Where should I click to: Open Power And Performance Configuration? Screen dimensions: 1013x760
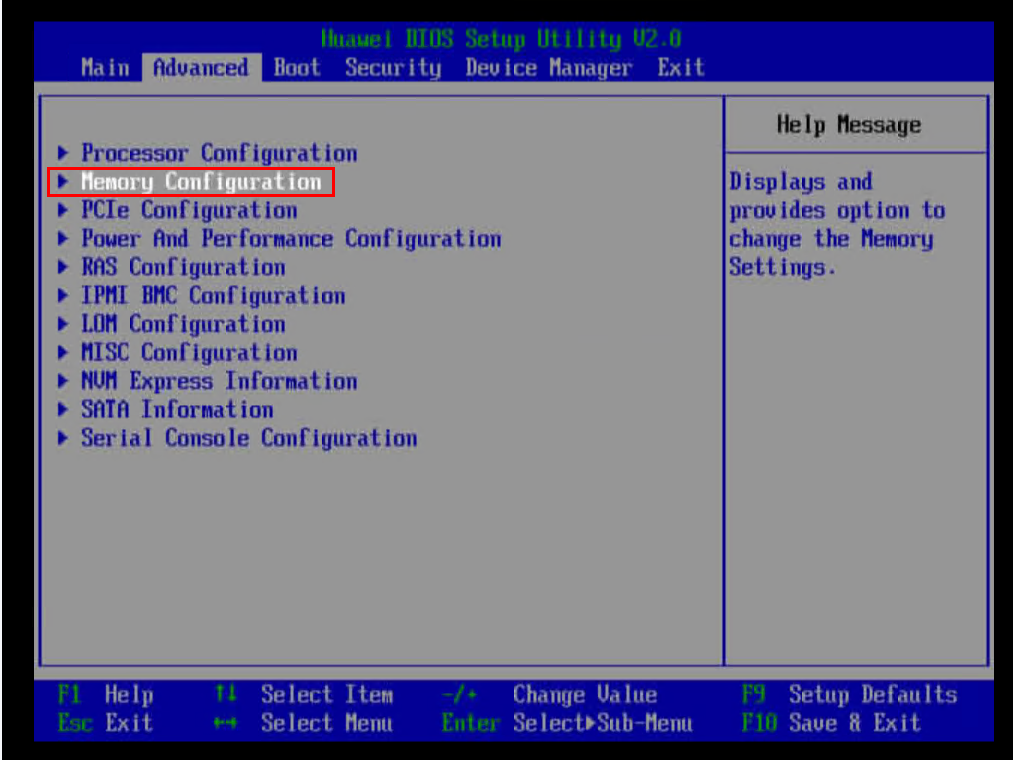point(279,238)
